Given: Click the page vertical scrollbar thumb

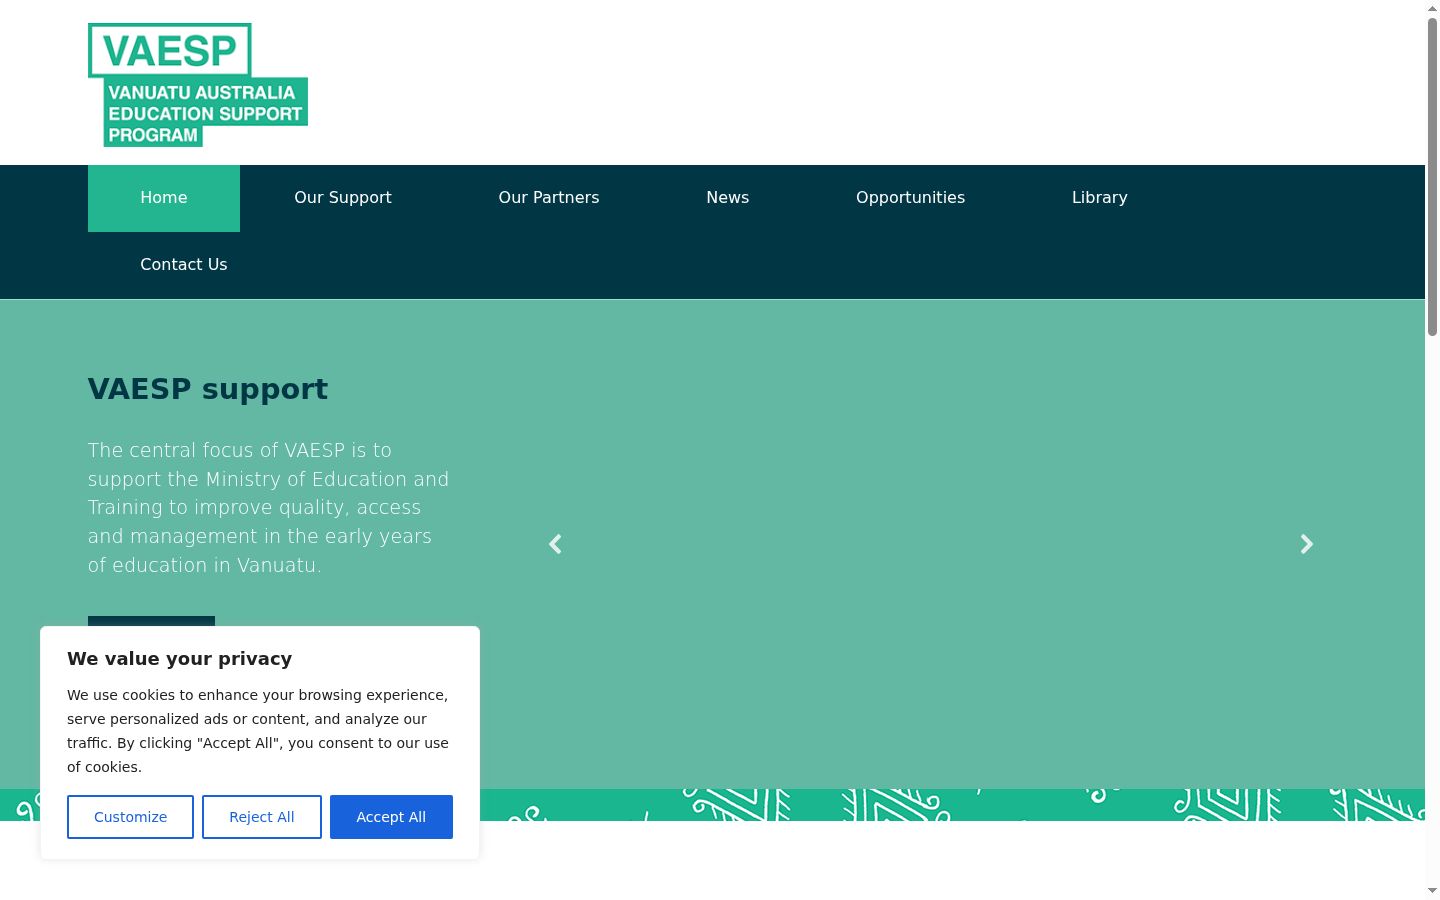Looking at the screenshot, I should (1432, 177).
